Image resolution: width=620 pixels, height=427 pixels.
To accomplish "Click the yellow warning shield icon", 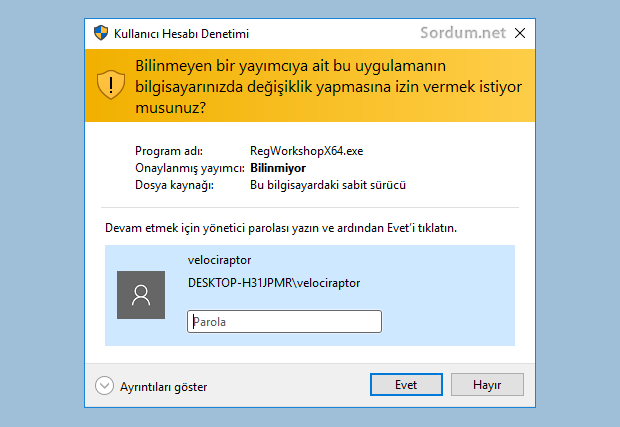I will coord(111,84).
